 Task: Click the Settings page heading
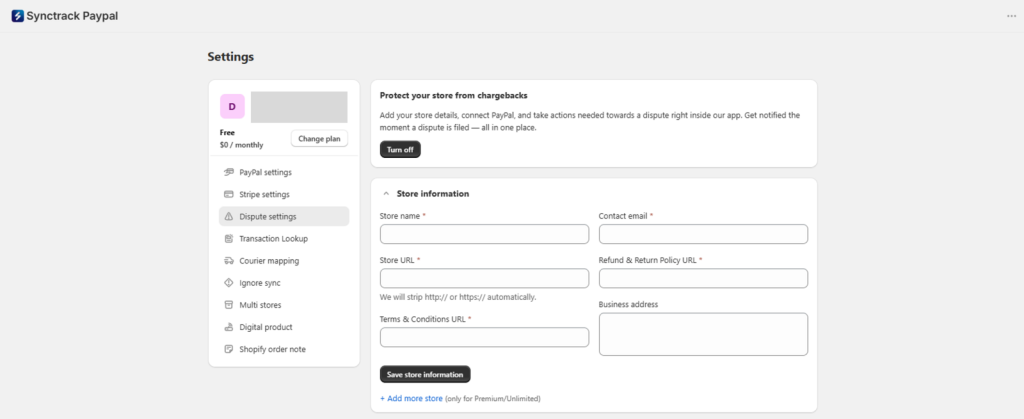pyautogui.click(x=231, y=57)
